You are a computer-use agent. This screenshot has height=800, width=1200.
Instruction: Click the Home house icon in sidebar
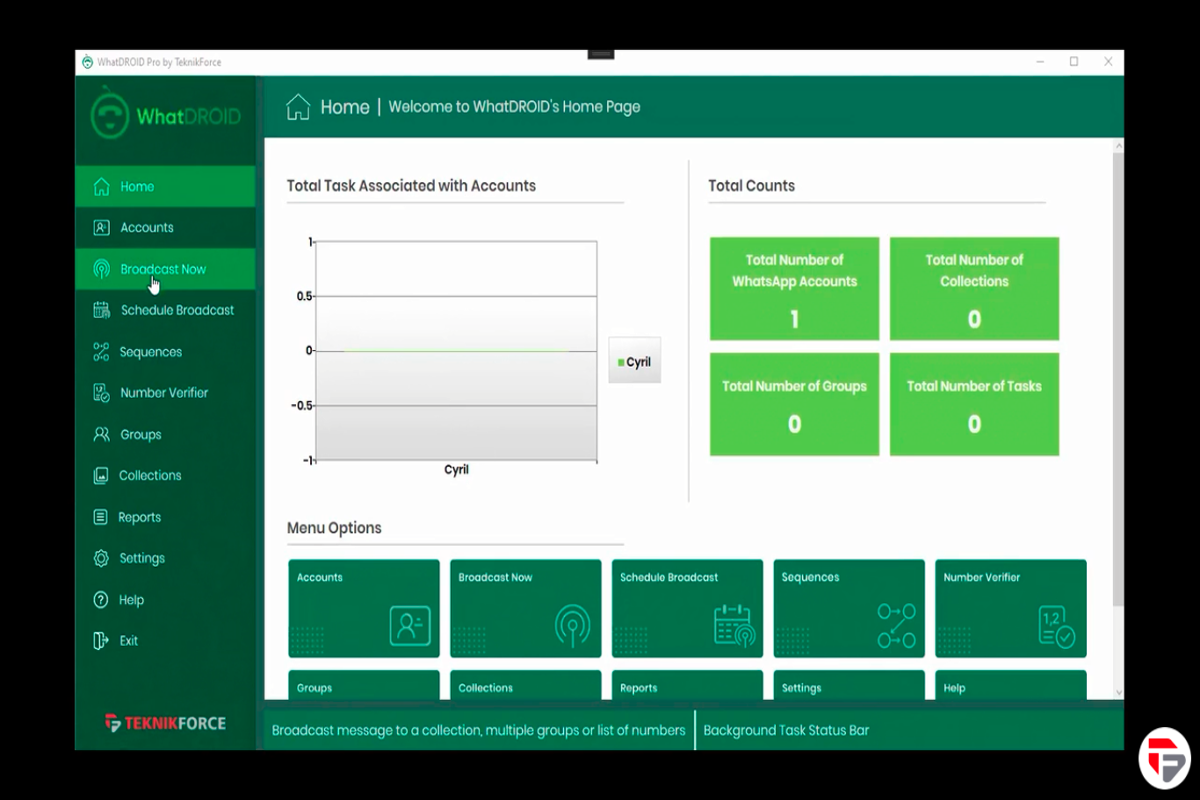point(101,187)
